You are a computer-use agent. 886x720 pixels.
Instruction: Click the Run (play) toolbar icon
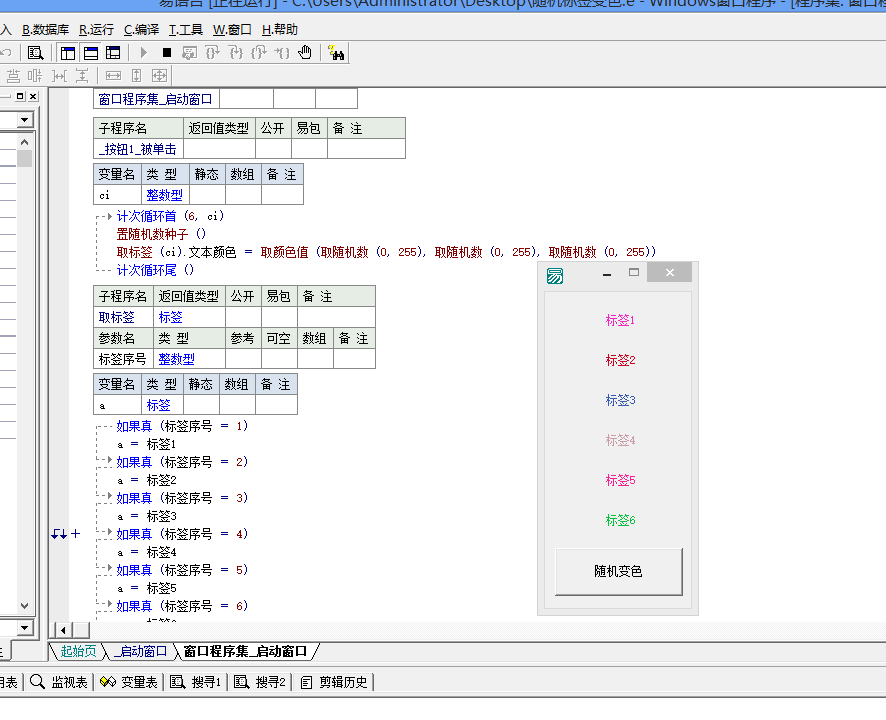coord(144,53)
